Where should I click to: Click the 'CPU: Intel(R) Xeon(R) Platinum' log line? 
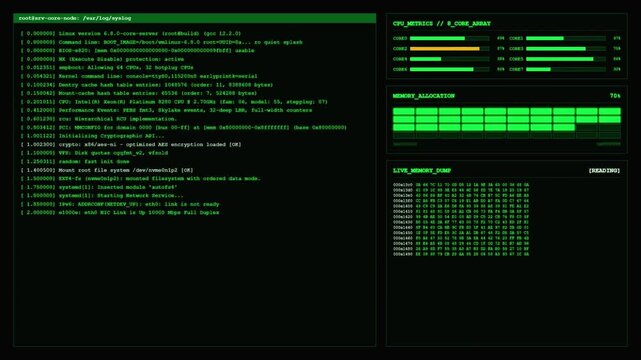(174, 102)
